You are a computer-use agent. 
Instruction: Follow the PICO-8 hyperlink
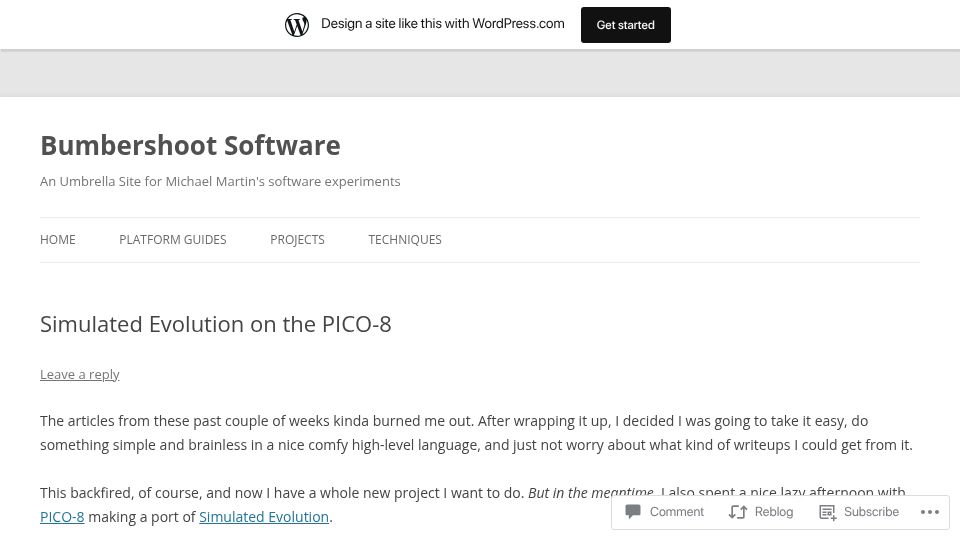point(62,517)
